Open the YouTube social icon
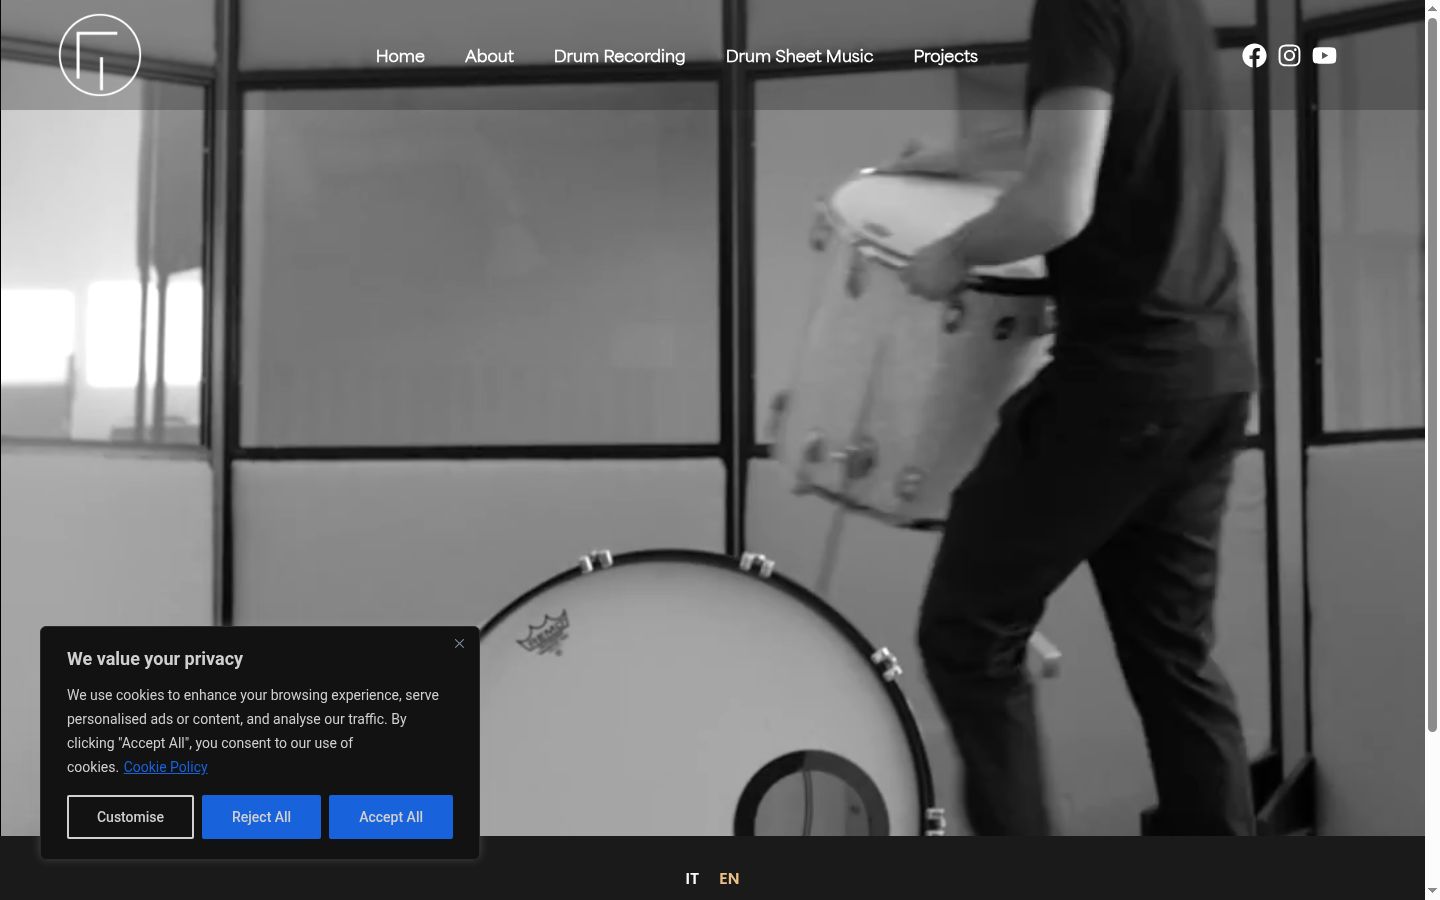 [x=1324, y=56]
